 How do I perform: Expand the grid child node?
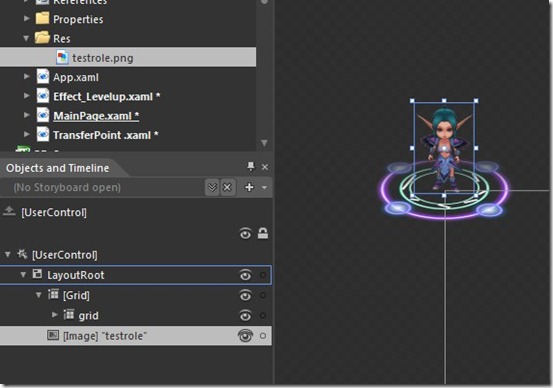[x=55, y=314]
